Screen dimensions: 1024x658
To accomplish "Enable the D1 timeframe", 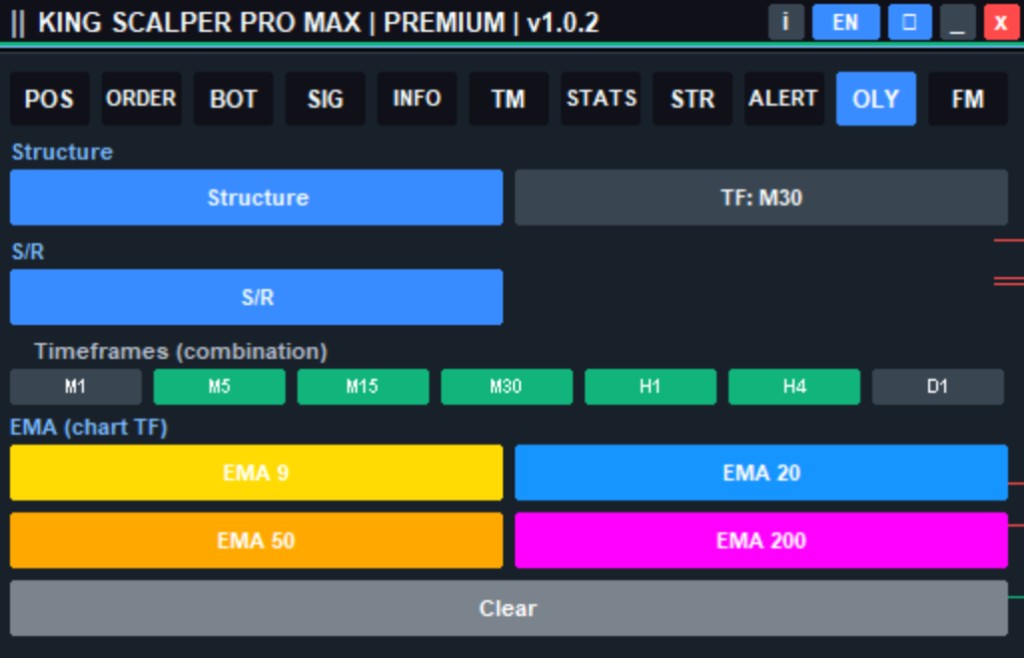I will [x=938, y=386].
